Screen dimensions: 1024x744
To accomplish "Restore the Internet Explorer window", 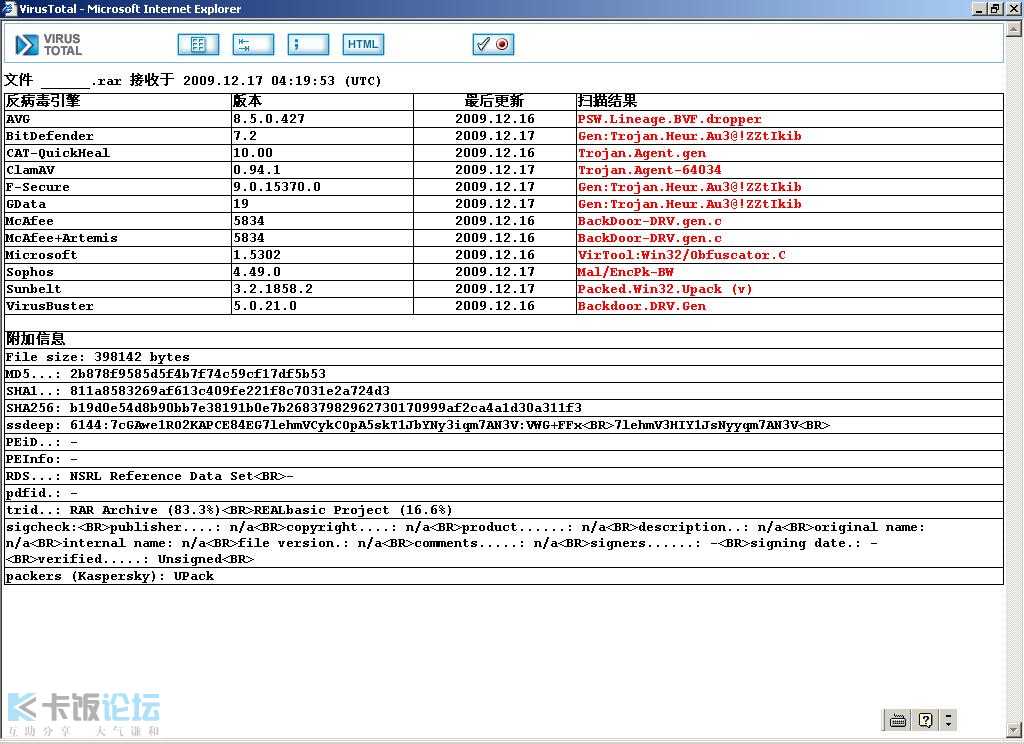I will click(x=995, y=8).
